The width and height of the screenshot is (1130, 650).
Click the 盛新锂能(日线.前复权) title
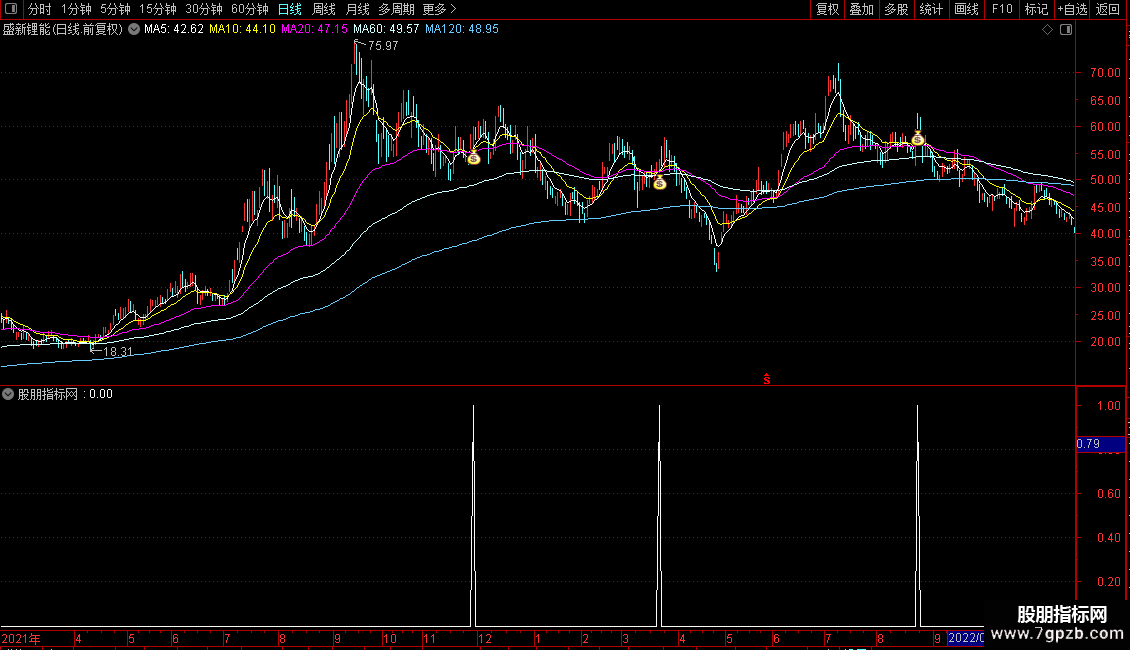click(x=63, y=29)
